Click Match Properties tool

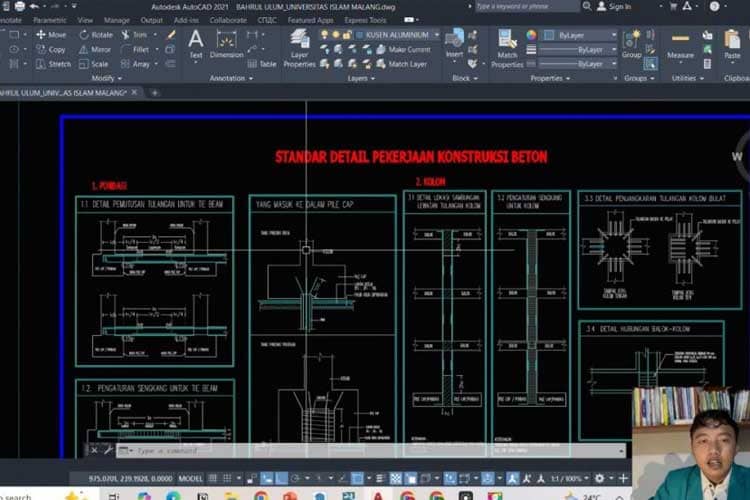point(507,48)
